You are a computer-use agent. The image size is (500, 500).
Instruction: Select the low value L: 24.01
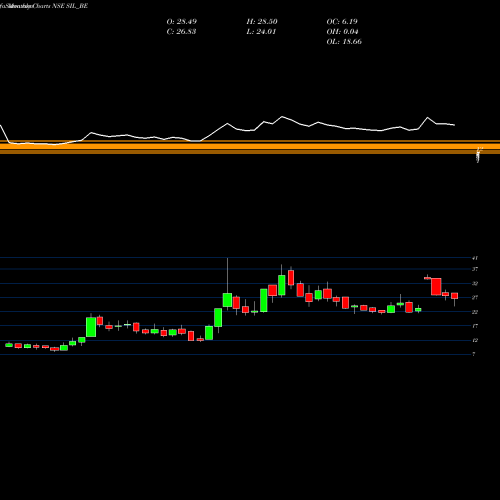[261, 32]
